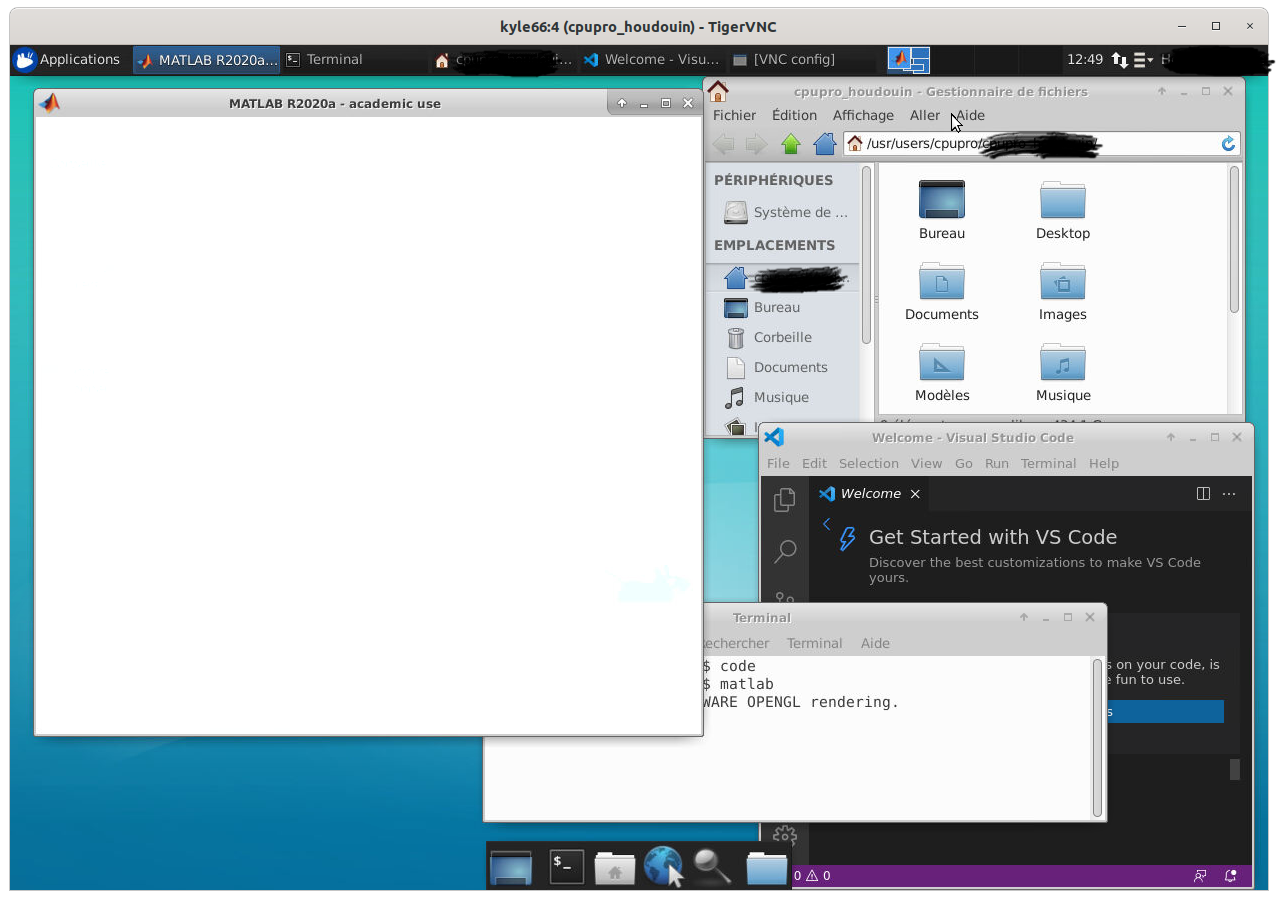Click the blue back chevron on Get Started page
1278x900 pixels.
(827, 524)
